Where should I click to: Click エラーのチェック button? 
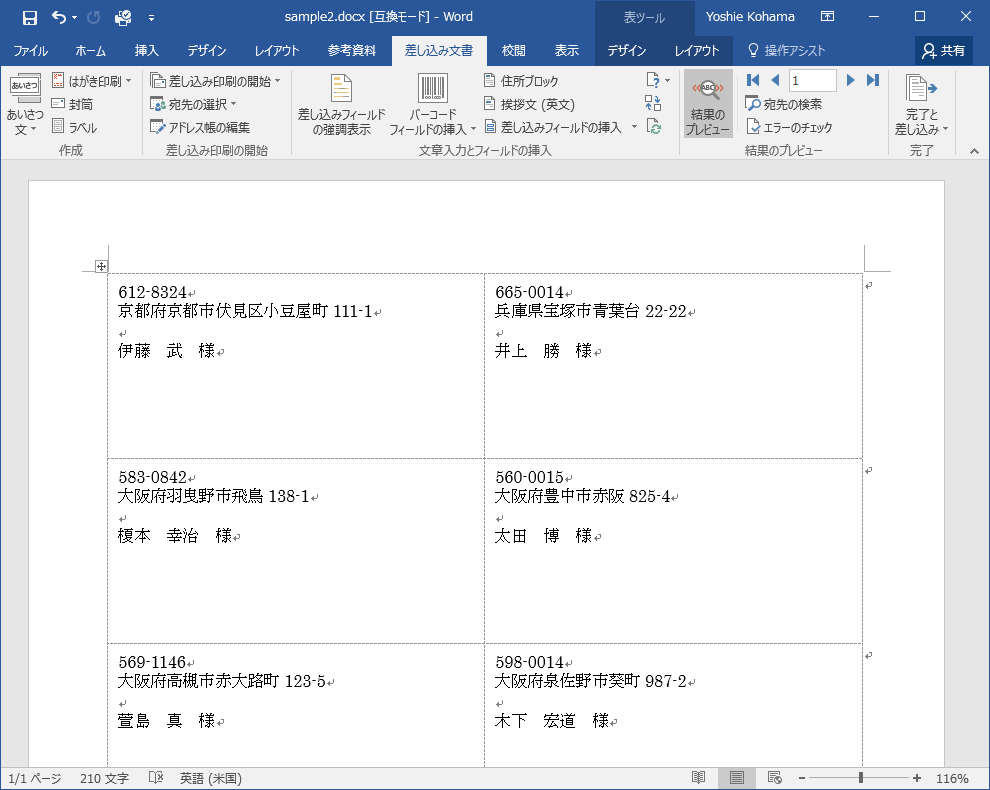[x=789, y=127]
